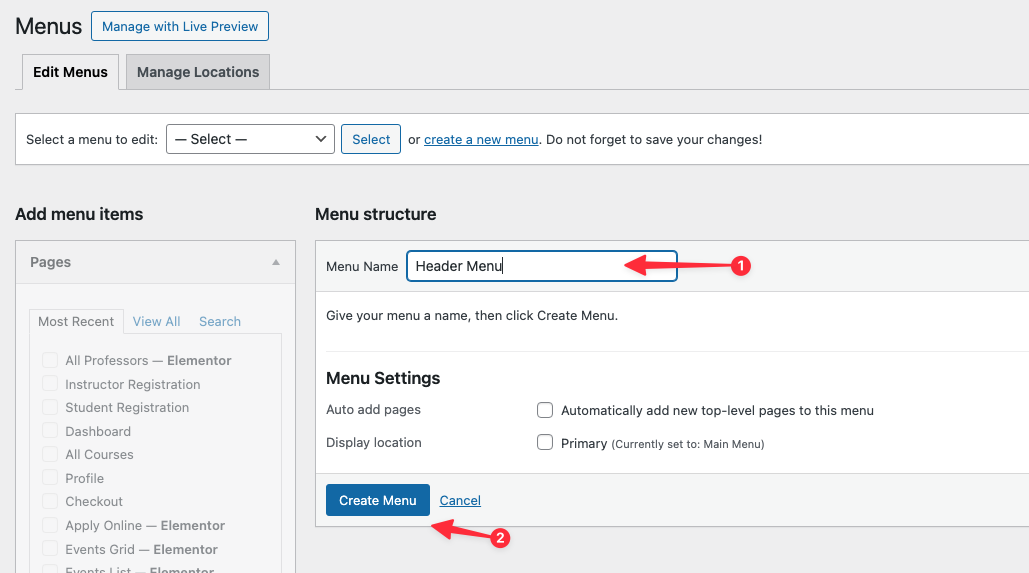Click the Select button
The image size is (1029, 573).
pyautogui.click(x=371, y=139)
